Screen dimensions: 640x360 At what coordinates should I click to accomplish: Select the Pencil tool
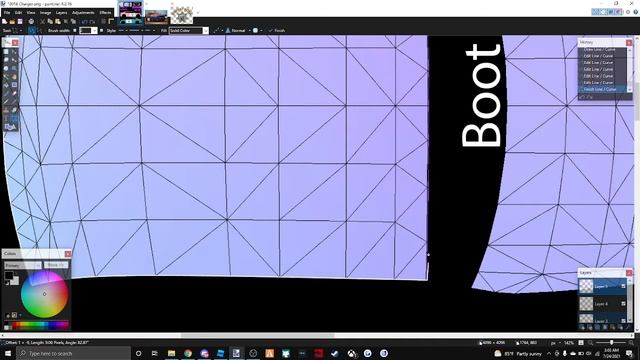[6, 102]
